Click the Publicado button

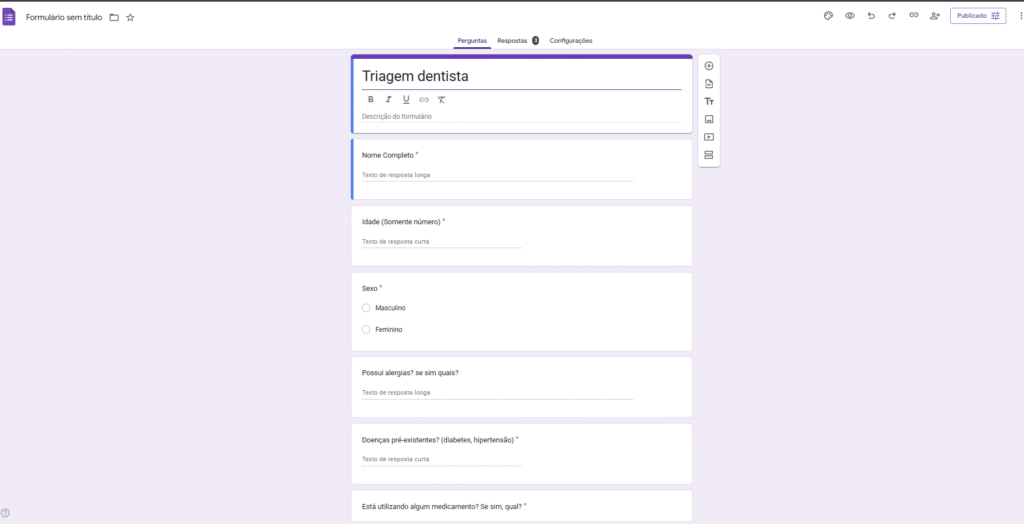(x=977, y=16)
